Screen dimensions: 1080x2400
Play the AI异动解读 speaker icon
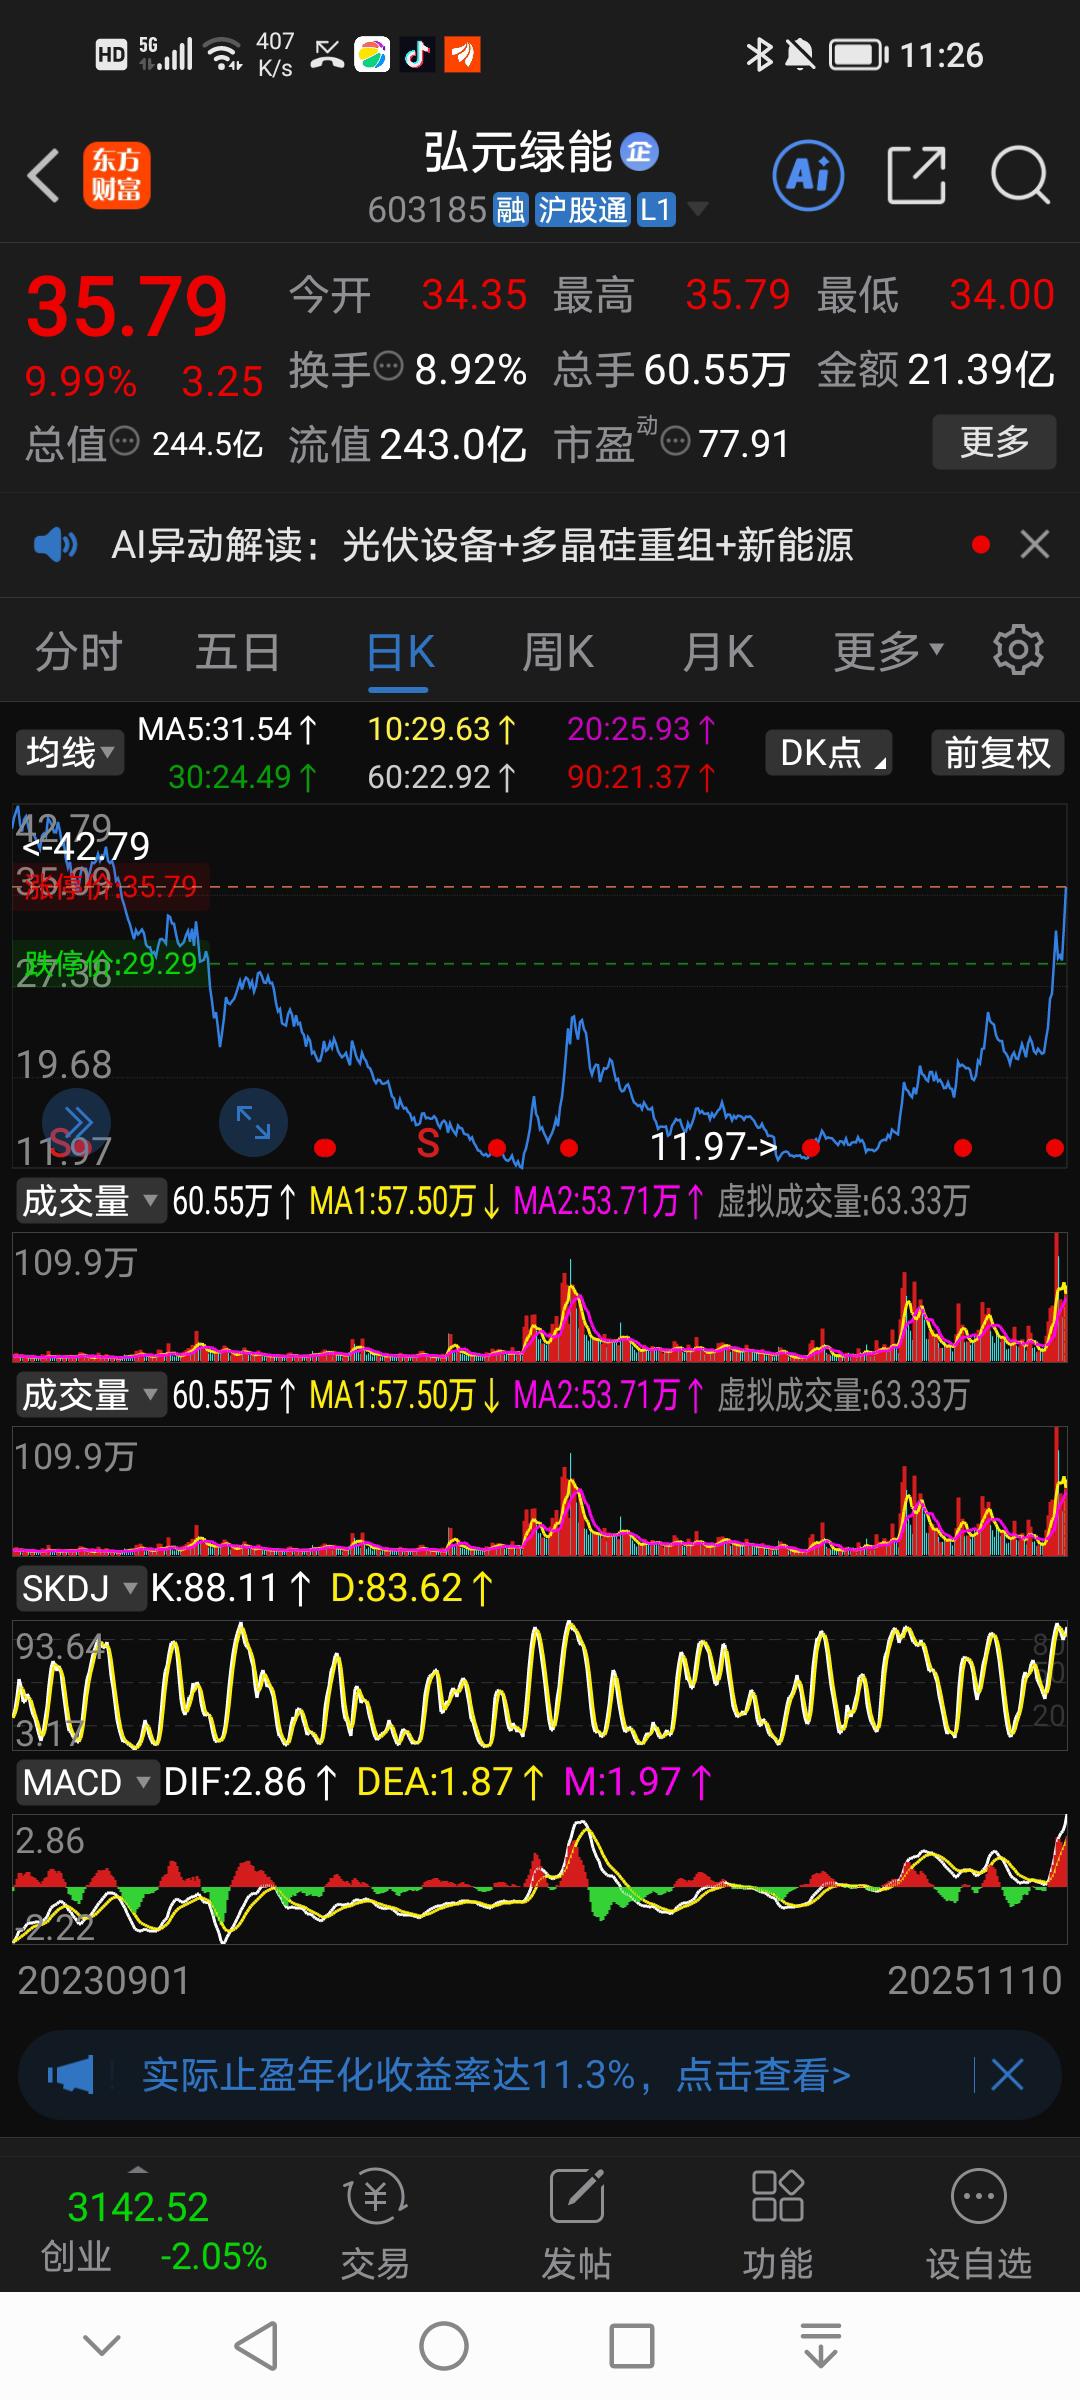(55, 545)
